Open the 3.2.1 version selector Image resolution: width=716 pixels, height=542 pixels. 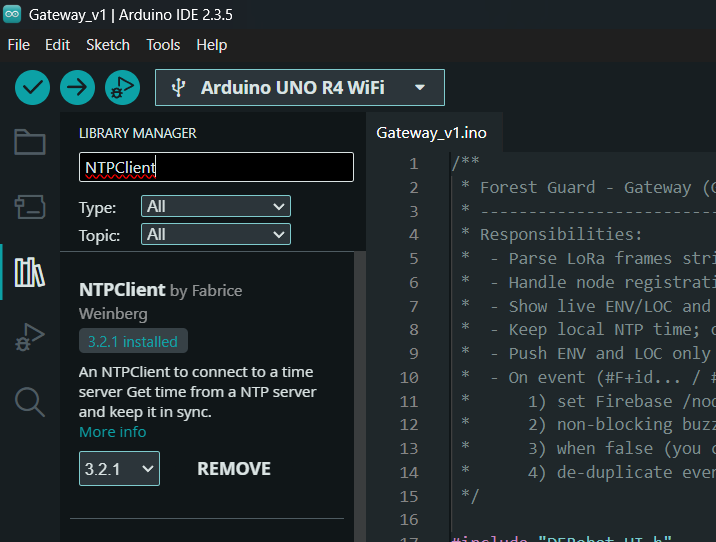119,468
